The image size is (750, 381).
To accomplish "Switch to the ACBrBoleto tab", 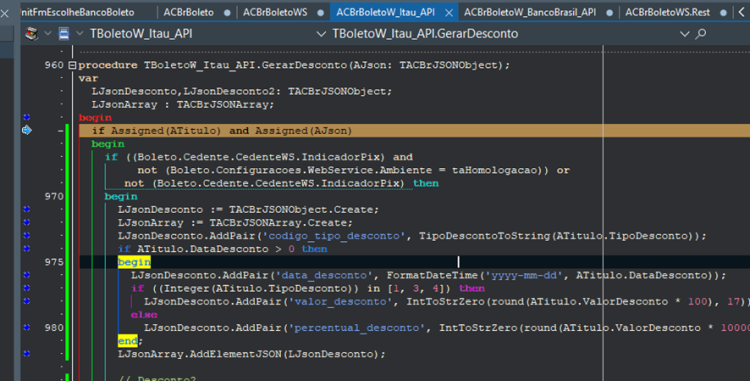I will [188, 12].
